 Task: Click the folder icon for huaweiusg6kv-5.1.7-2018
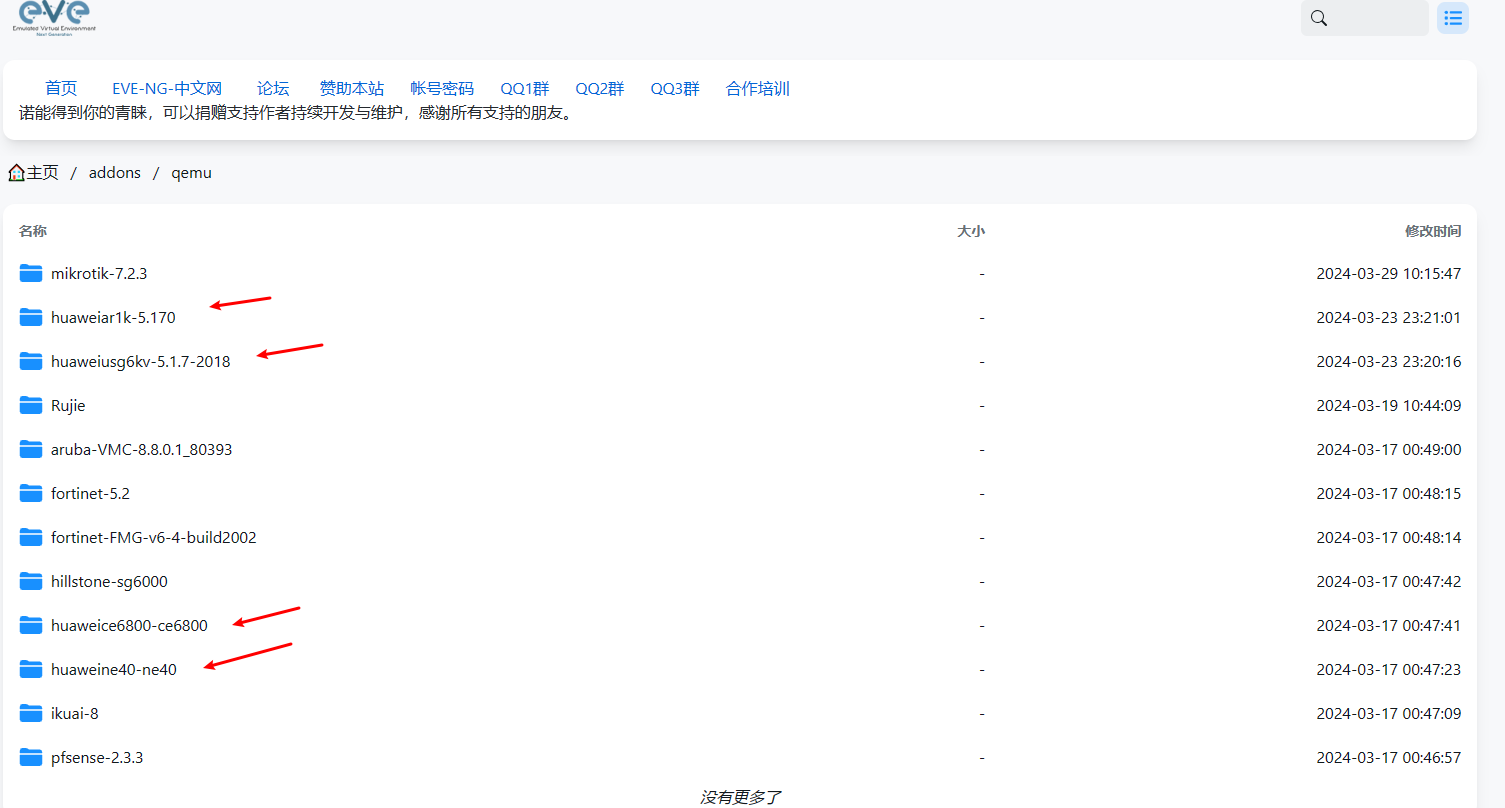tap(31, 361)
